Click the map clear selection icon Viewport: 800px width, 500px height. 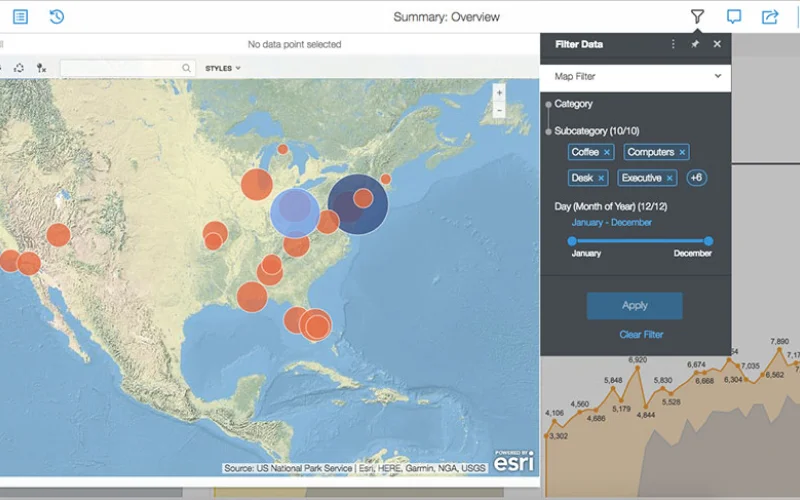[41, 68]
